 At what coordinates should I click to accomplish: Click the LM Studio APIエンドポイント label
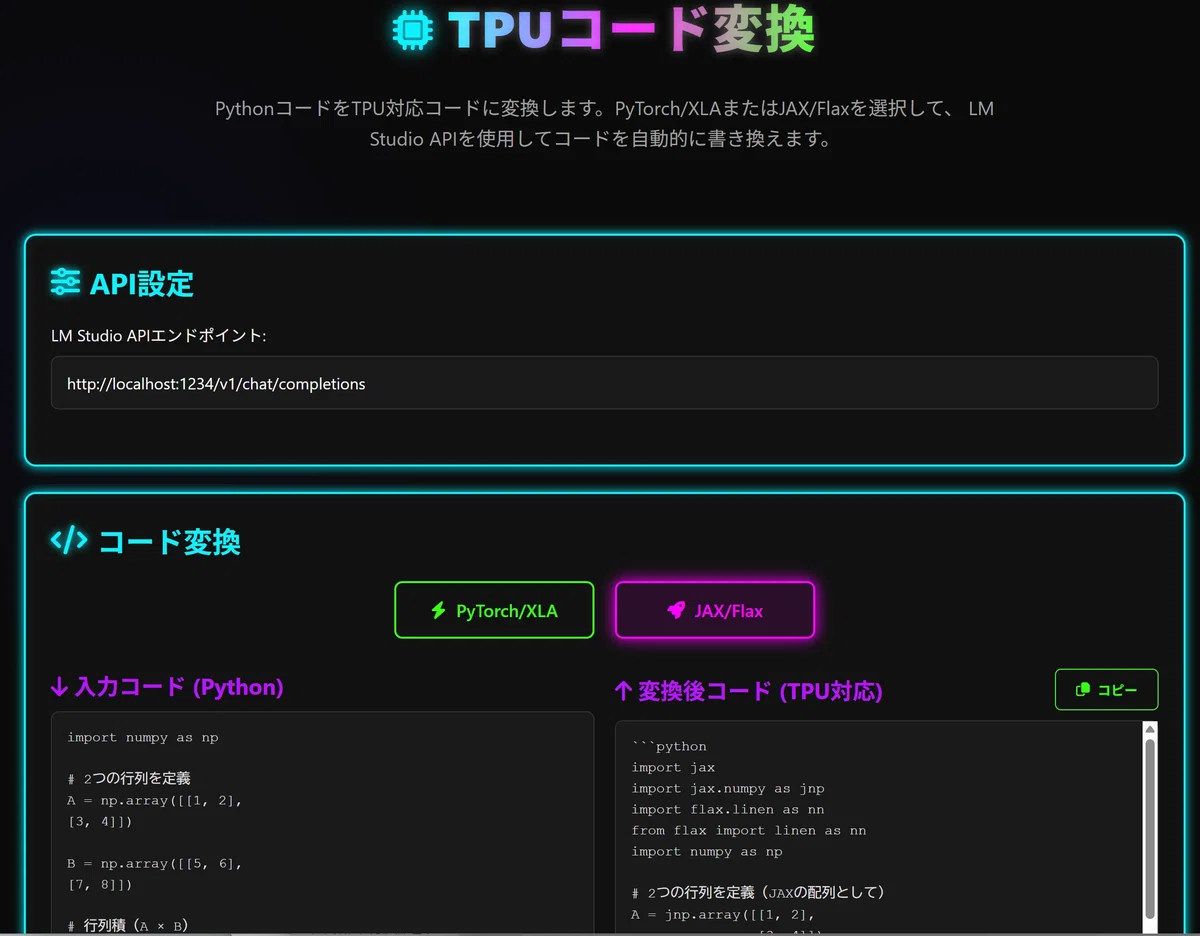(159, 335)
